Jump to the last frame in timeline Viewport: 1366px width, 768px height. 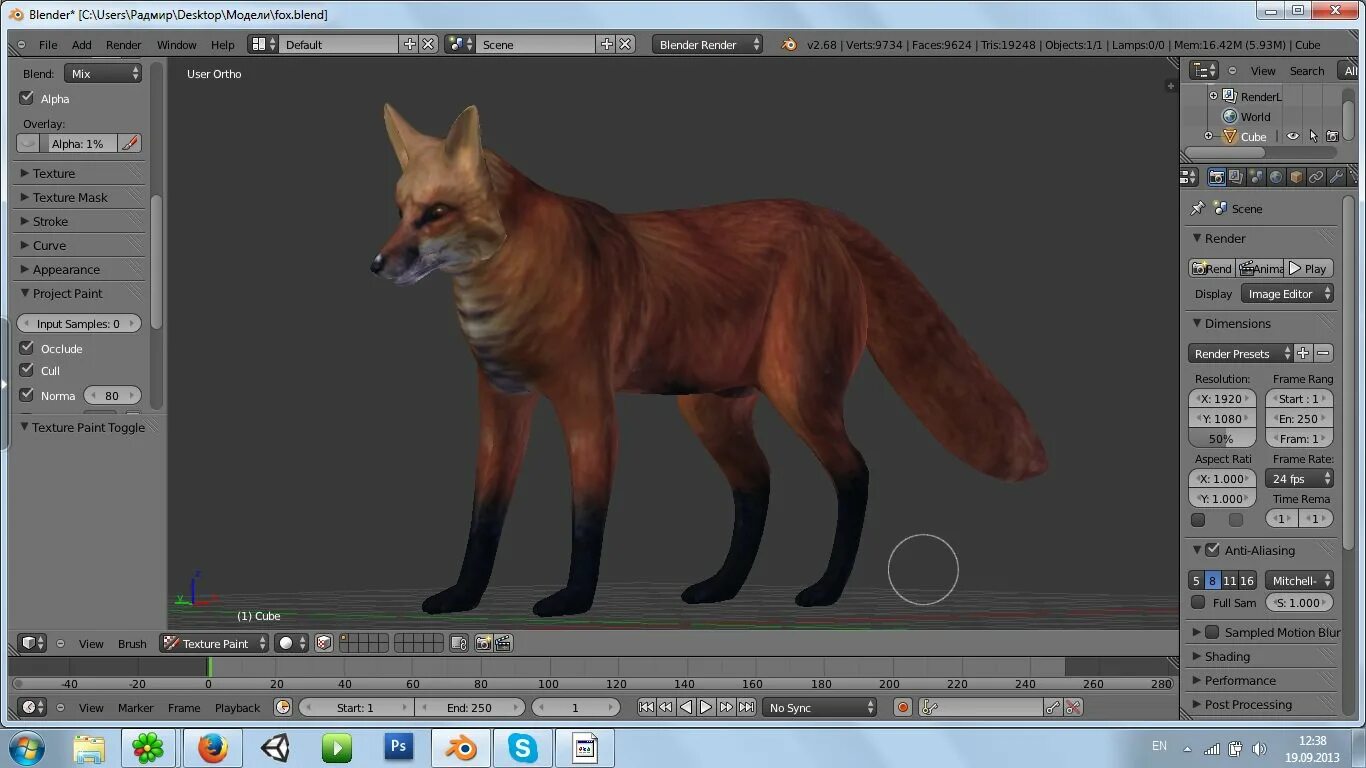(746, 707)
